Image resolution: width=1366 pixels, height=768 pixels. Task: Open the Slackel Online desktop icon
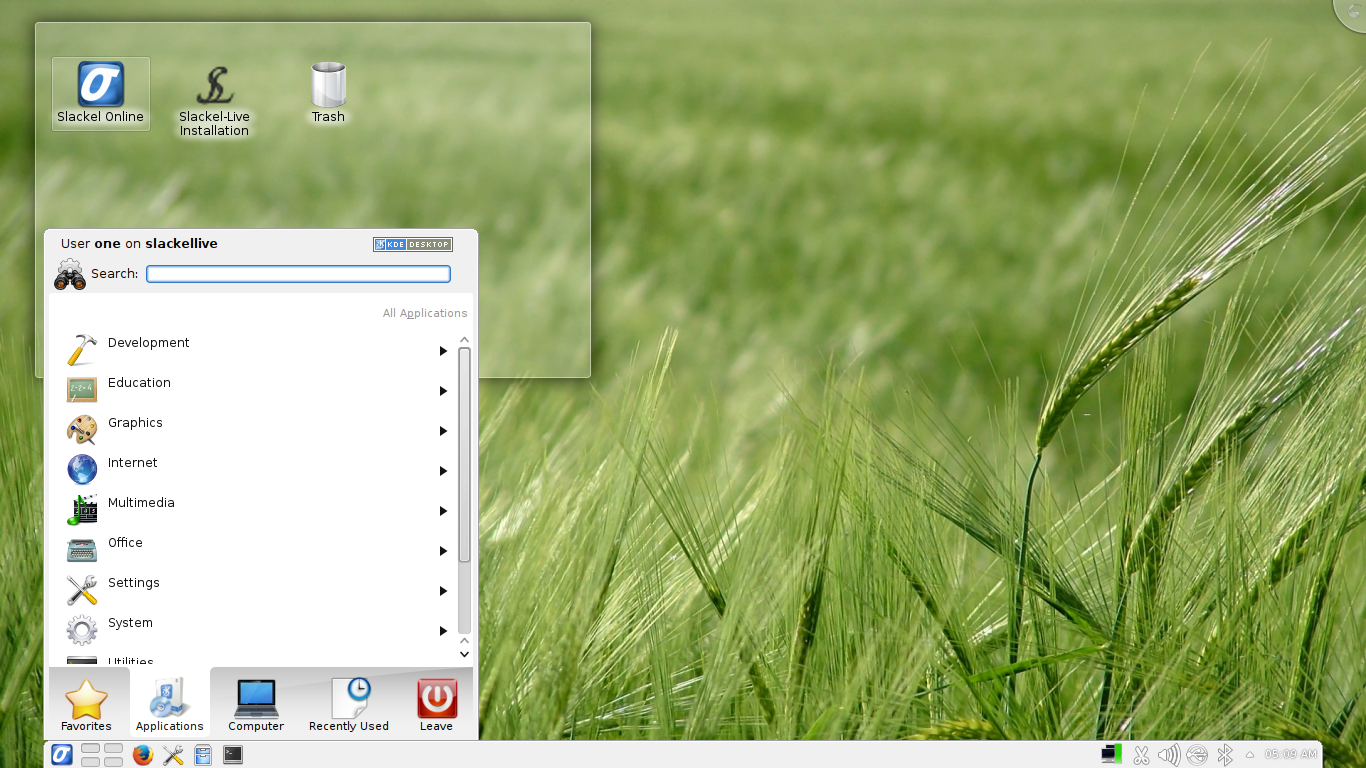click(100, 93)
